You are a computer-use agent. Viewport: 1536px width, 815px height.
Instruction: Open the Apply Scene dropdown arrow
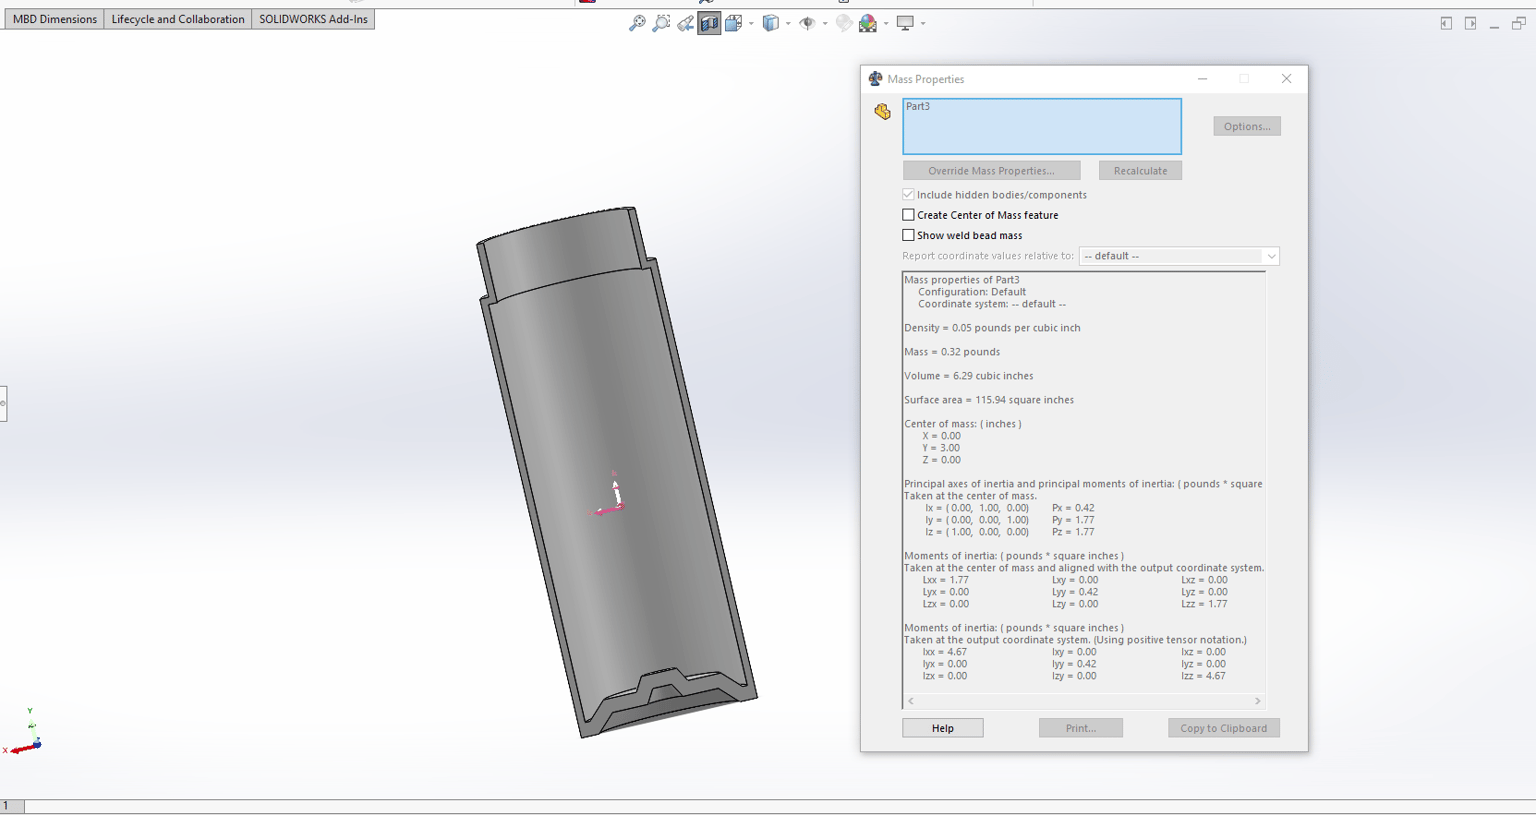click(886, 23)
